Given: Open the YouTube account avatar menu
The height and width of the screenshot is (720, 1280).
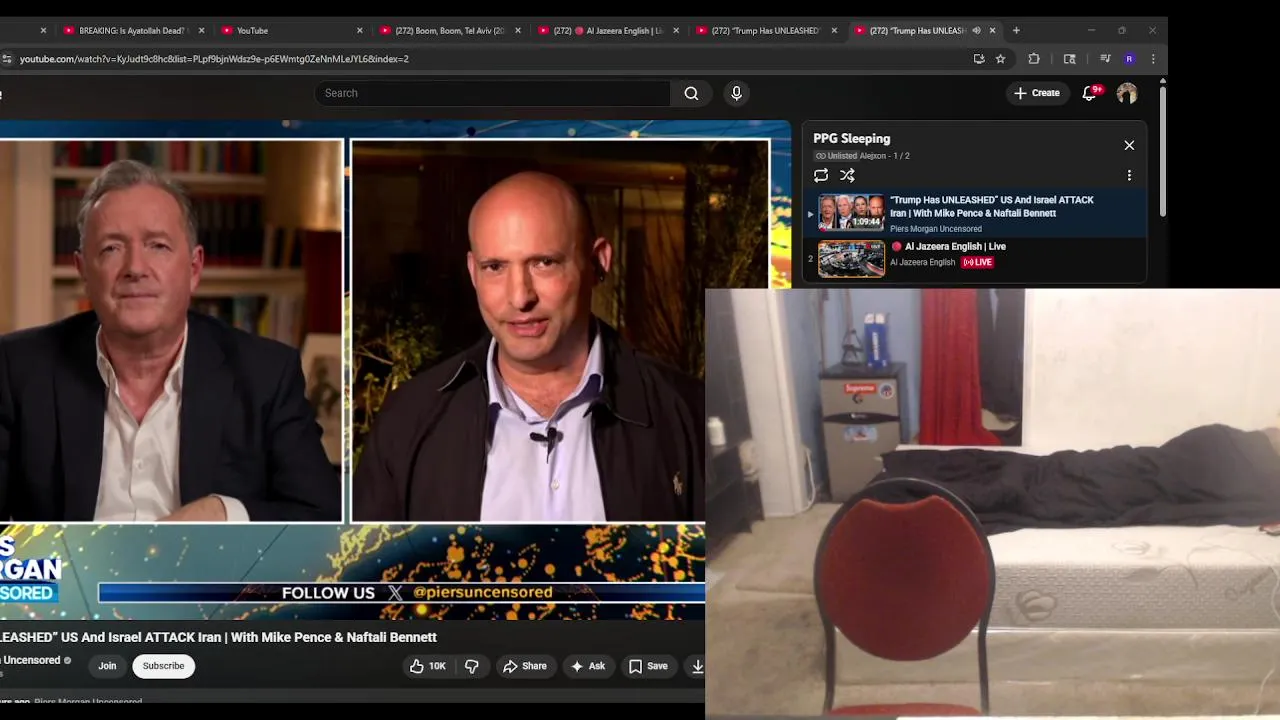Looking at the screenshot, I should point(1127,93).
